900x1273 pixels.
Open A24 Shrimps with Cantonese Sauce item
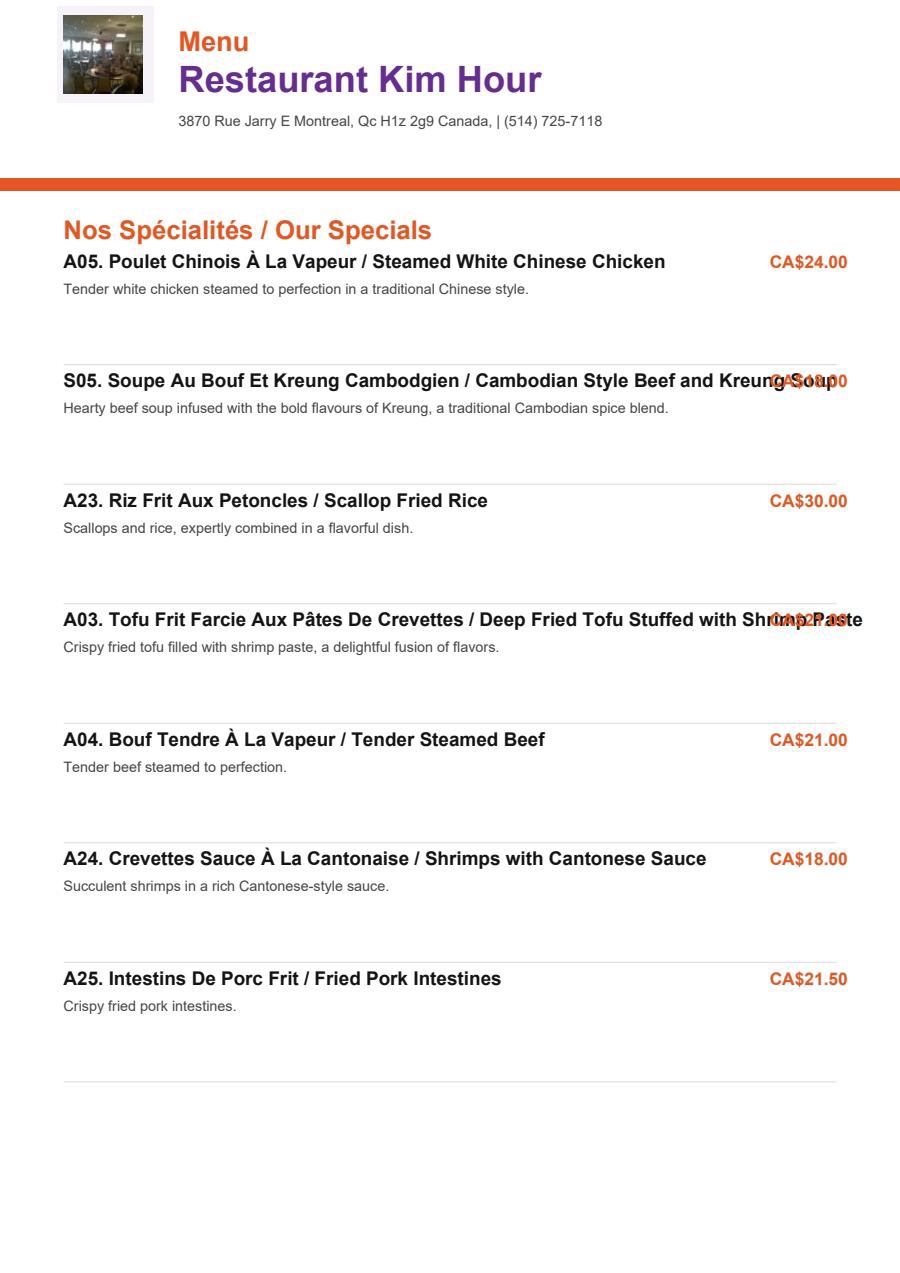pyautogui.click(x=385, y=859)
